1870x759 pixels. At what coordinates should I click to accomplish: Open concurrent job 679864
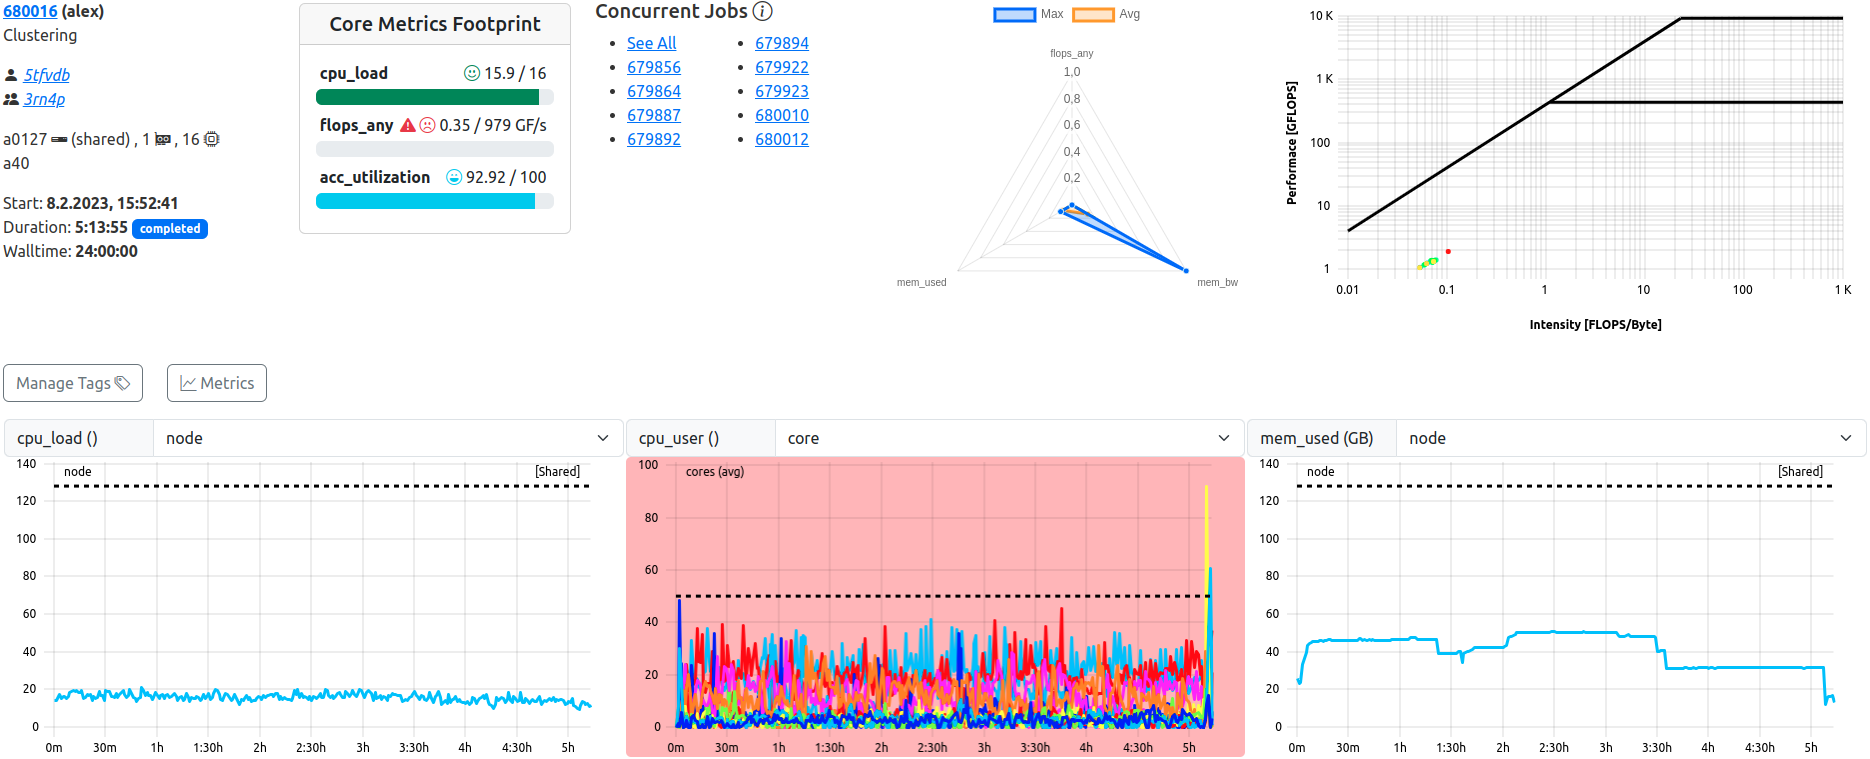click(x=654, y=91)
